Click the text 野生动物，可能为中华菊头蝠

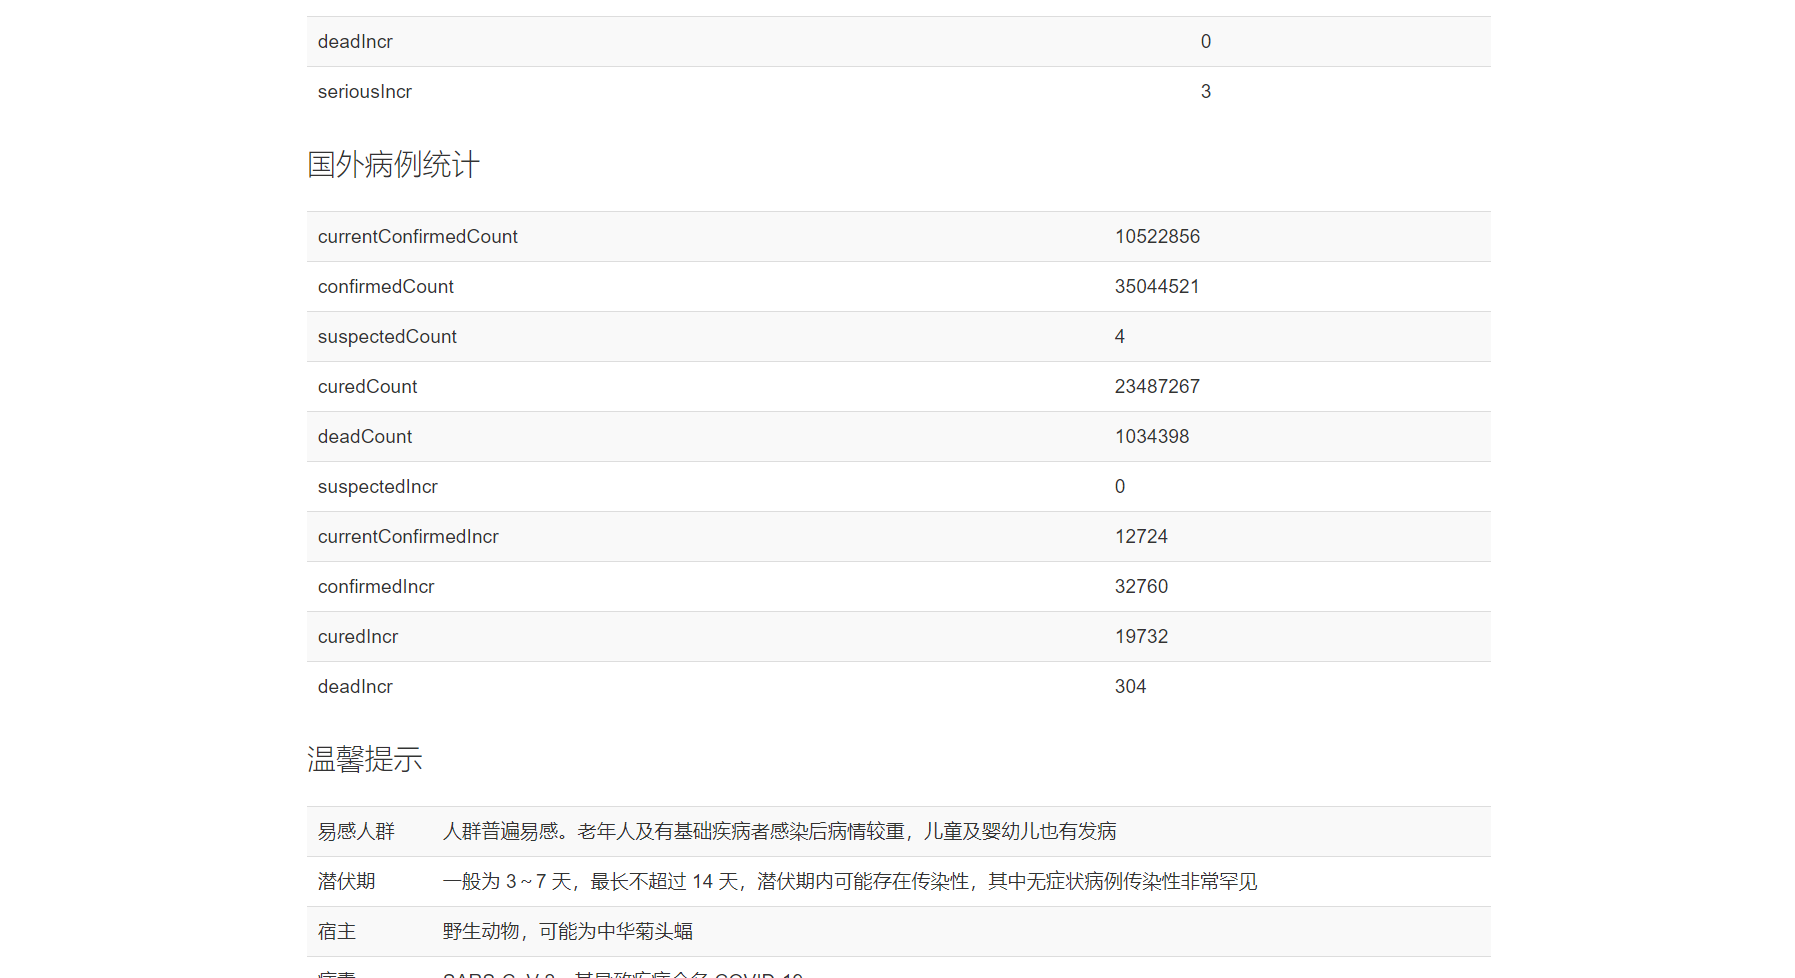[568, 932]
